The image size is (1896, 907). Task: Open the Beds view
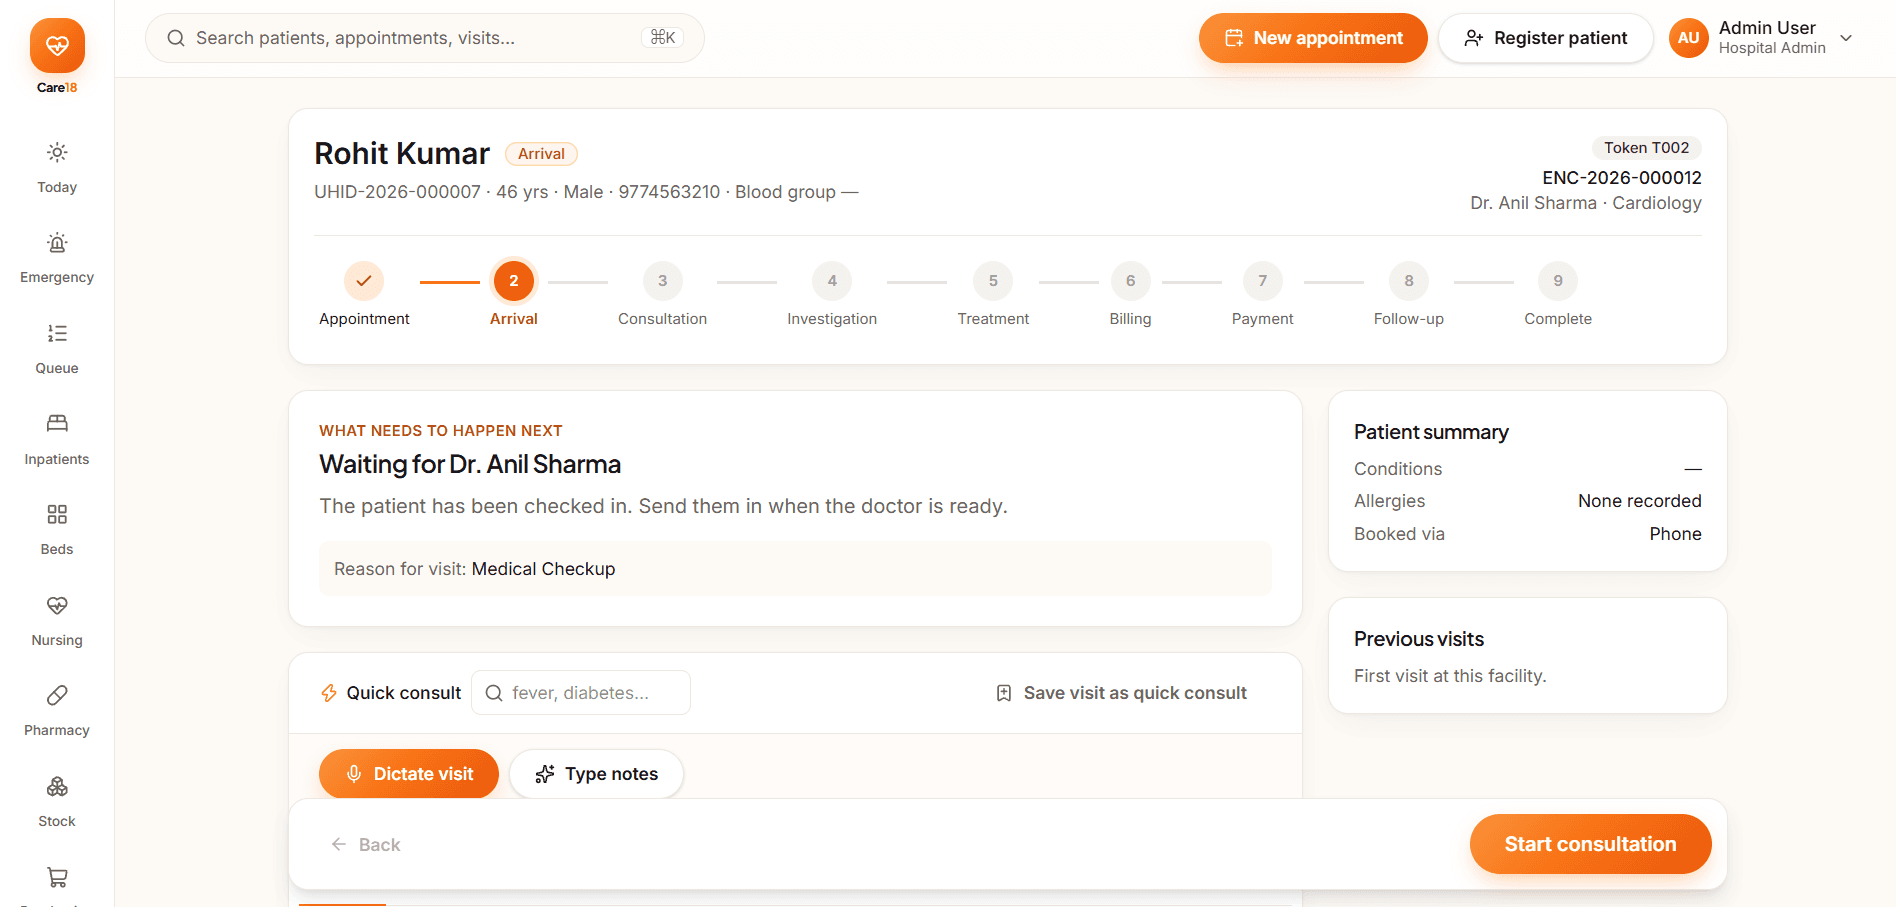tap(57, 530)
